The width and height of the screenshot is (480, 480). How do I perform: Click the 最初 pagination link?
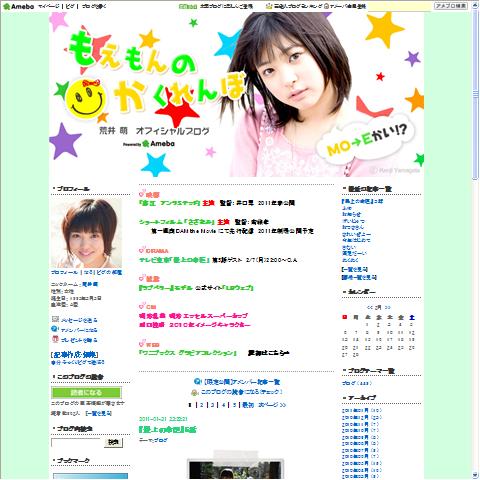pyautogui.click(x=248, y=405)
